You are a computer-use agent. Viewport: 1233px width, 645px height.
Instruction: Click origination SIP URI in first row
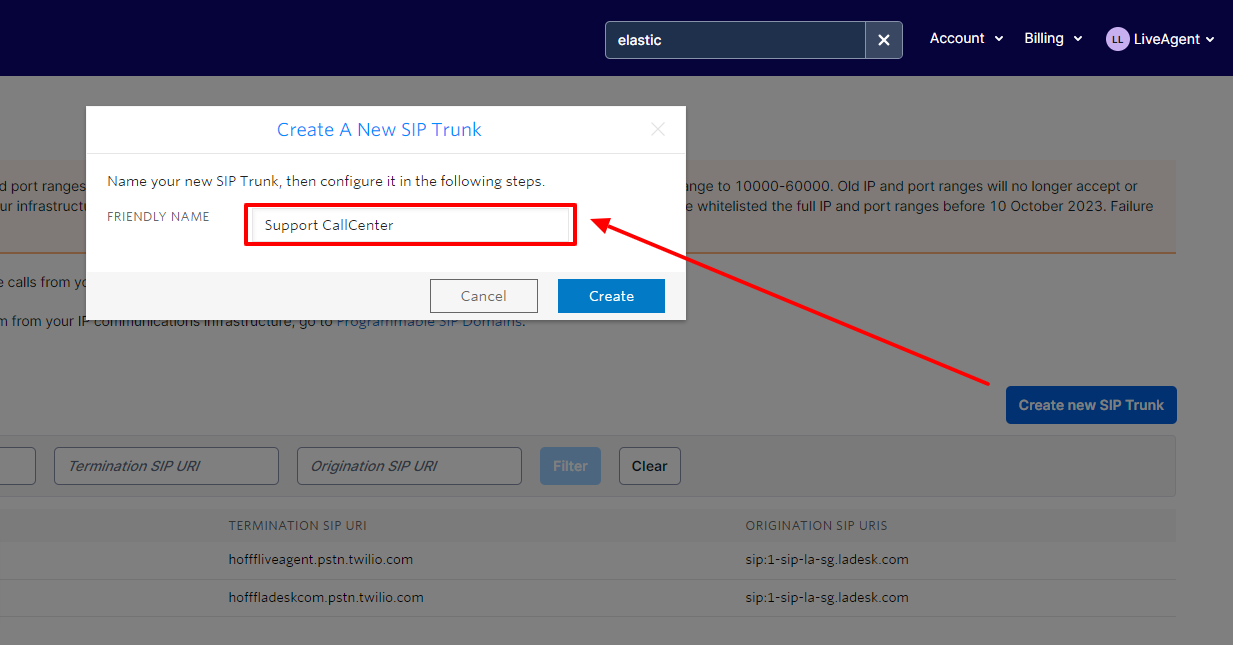[x=826, y=559]
